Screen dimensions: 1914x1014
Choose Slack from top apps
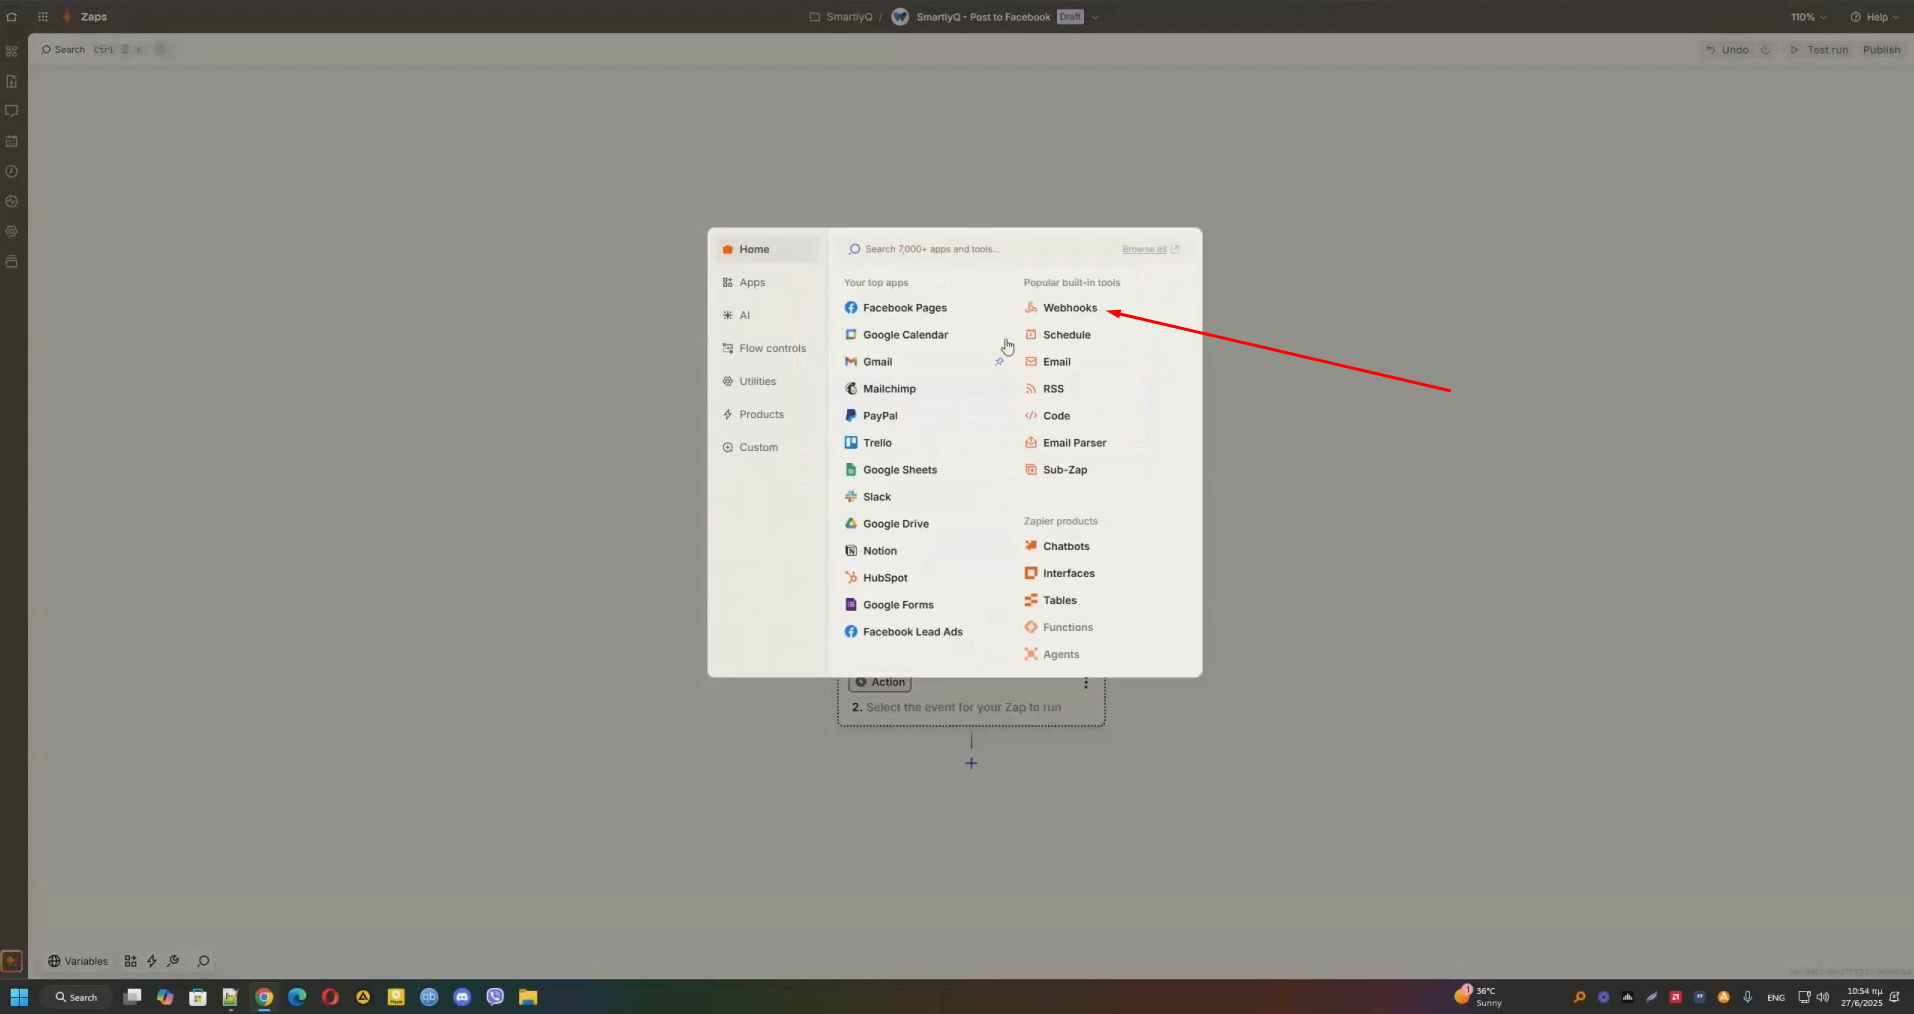click(x=868, y=497)
